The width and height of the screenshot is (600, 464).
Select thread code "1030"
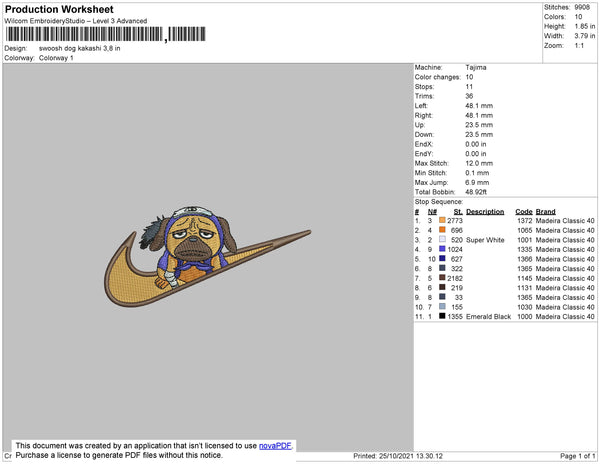(x=525, y=307)
